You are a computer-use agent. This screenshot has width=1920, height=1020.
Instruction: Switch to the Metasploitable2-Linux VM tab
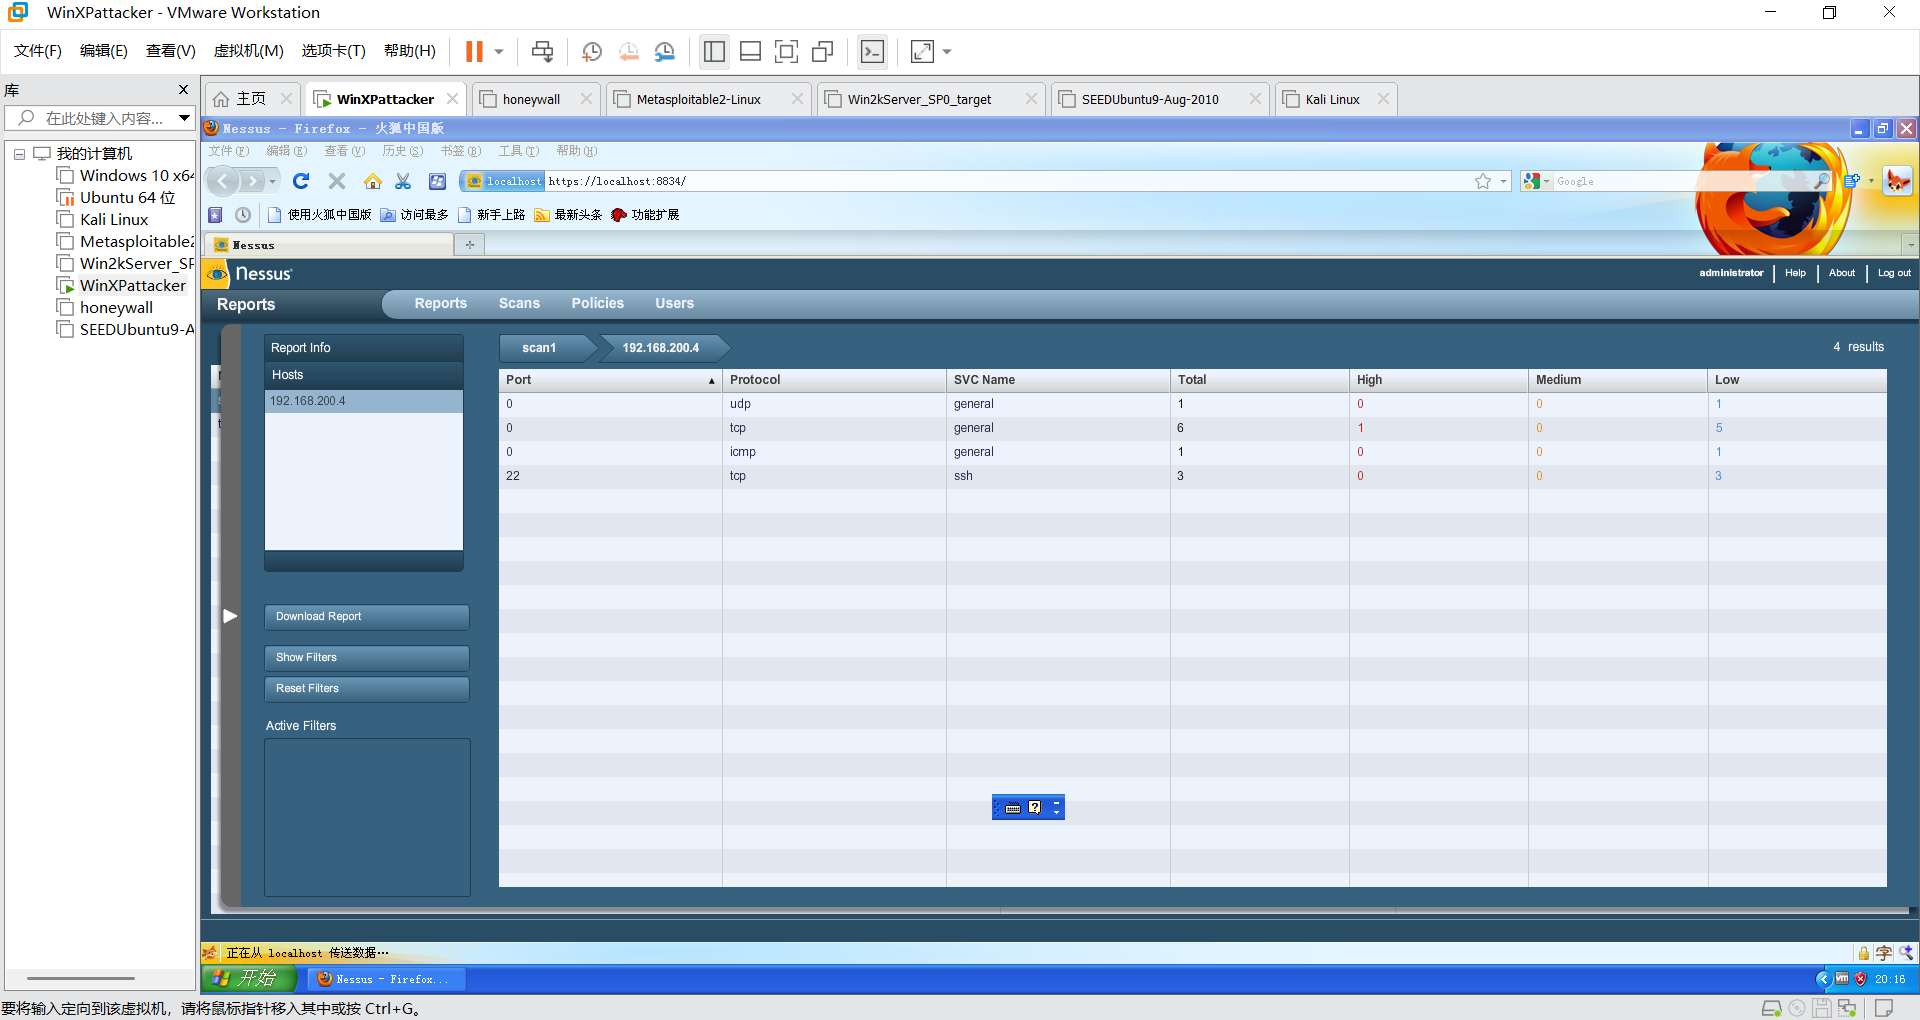click(708, 99)
